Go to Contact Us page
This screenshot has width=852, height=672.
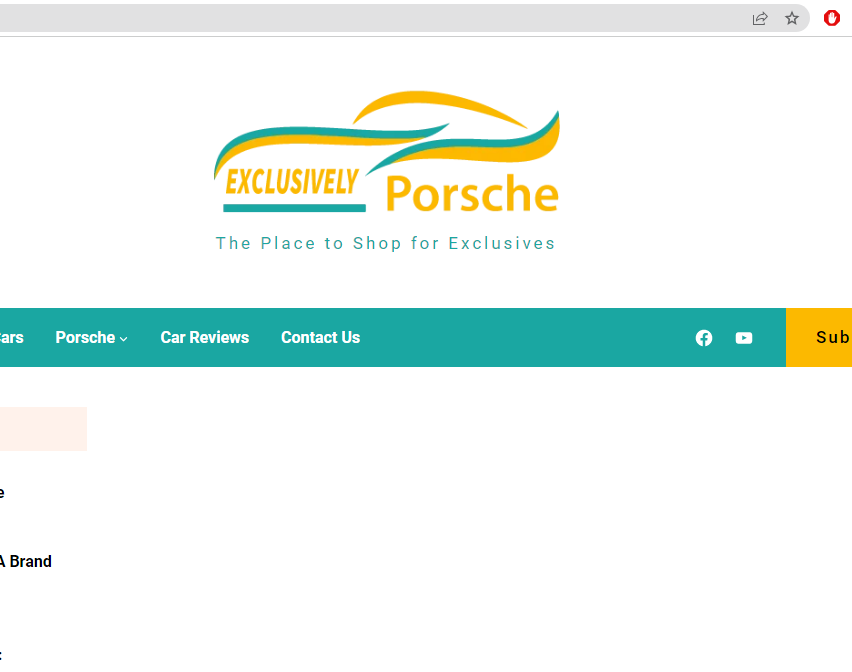pos(321,337)
